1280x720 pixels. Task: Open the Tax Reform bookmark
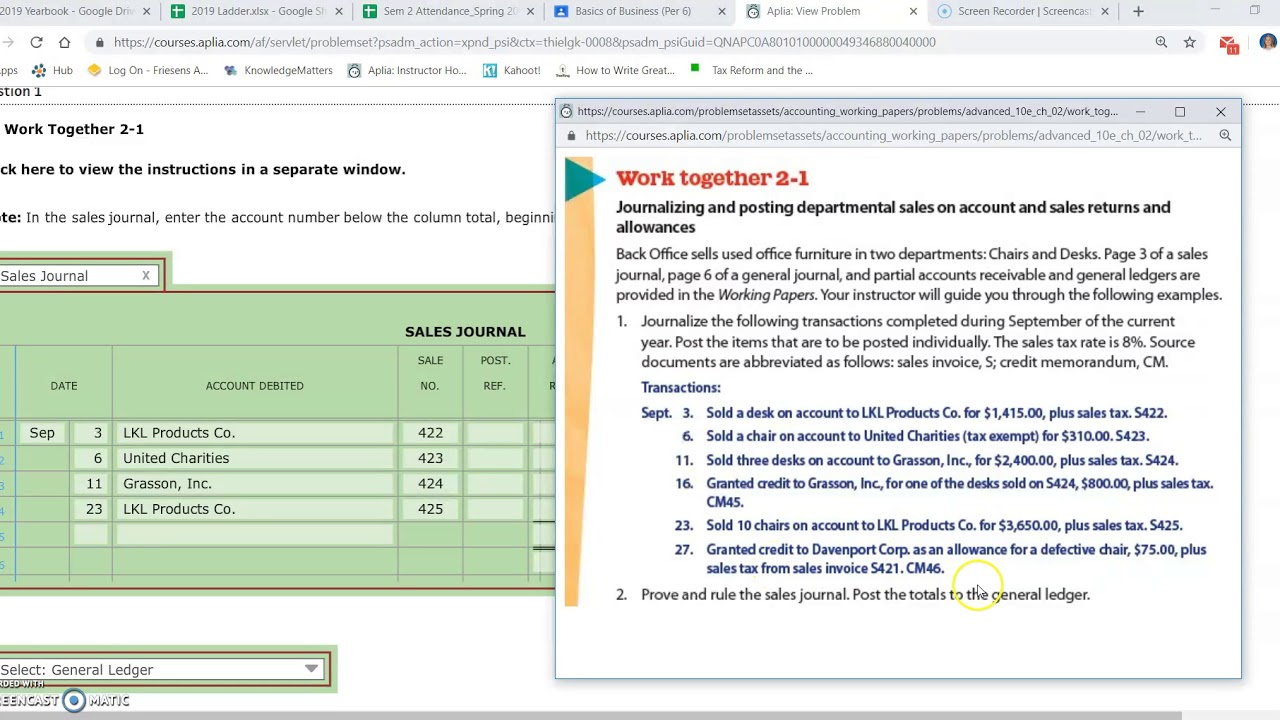751,70
